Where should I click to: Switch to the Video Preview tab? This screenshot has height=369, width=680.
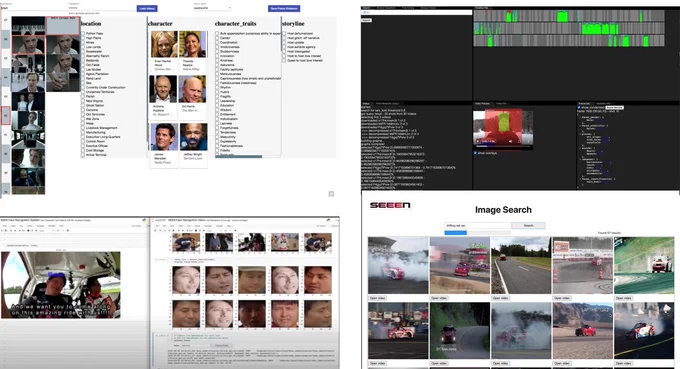(482, 104)
